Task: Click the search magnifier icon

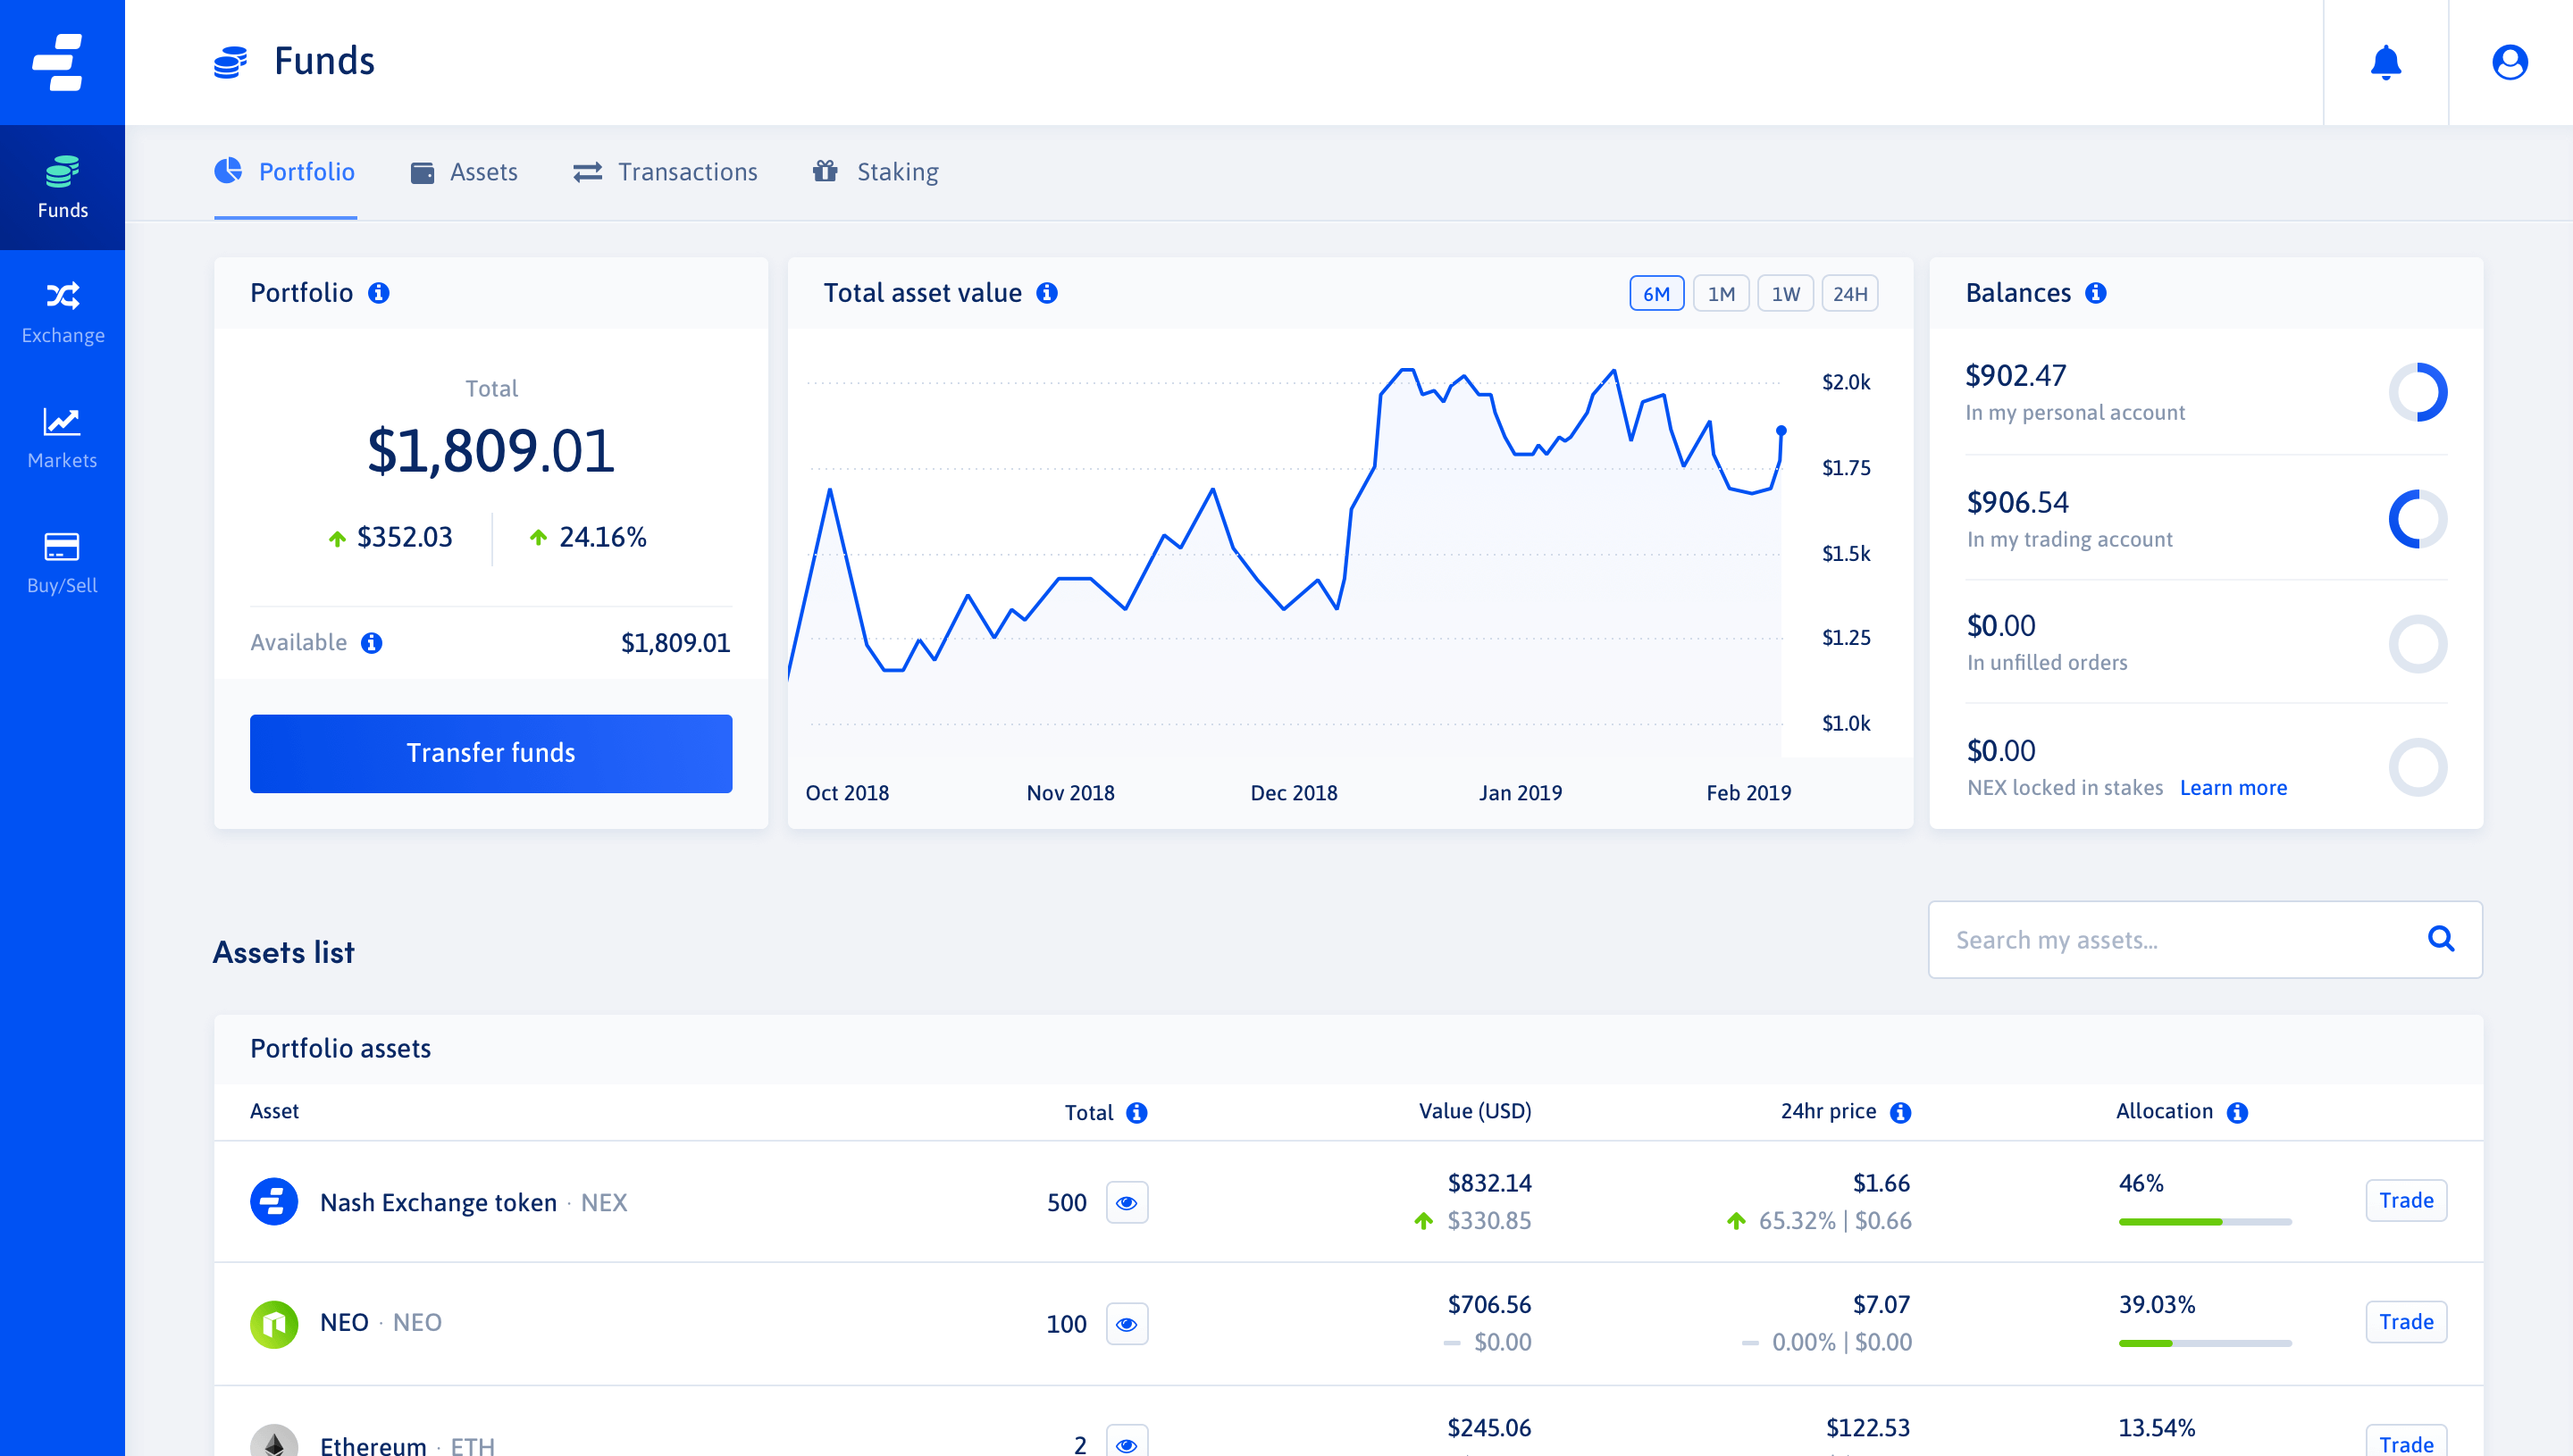Action: 2440,938
